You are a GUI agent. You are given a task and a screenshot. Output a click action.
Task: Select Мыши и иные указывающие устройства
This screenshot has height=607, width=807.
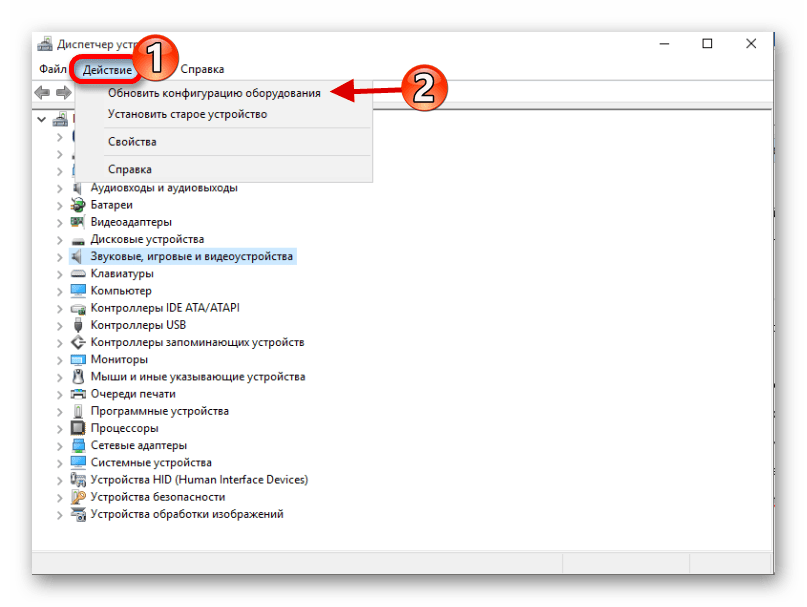pos(198,376)
